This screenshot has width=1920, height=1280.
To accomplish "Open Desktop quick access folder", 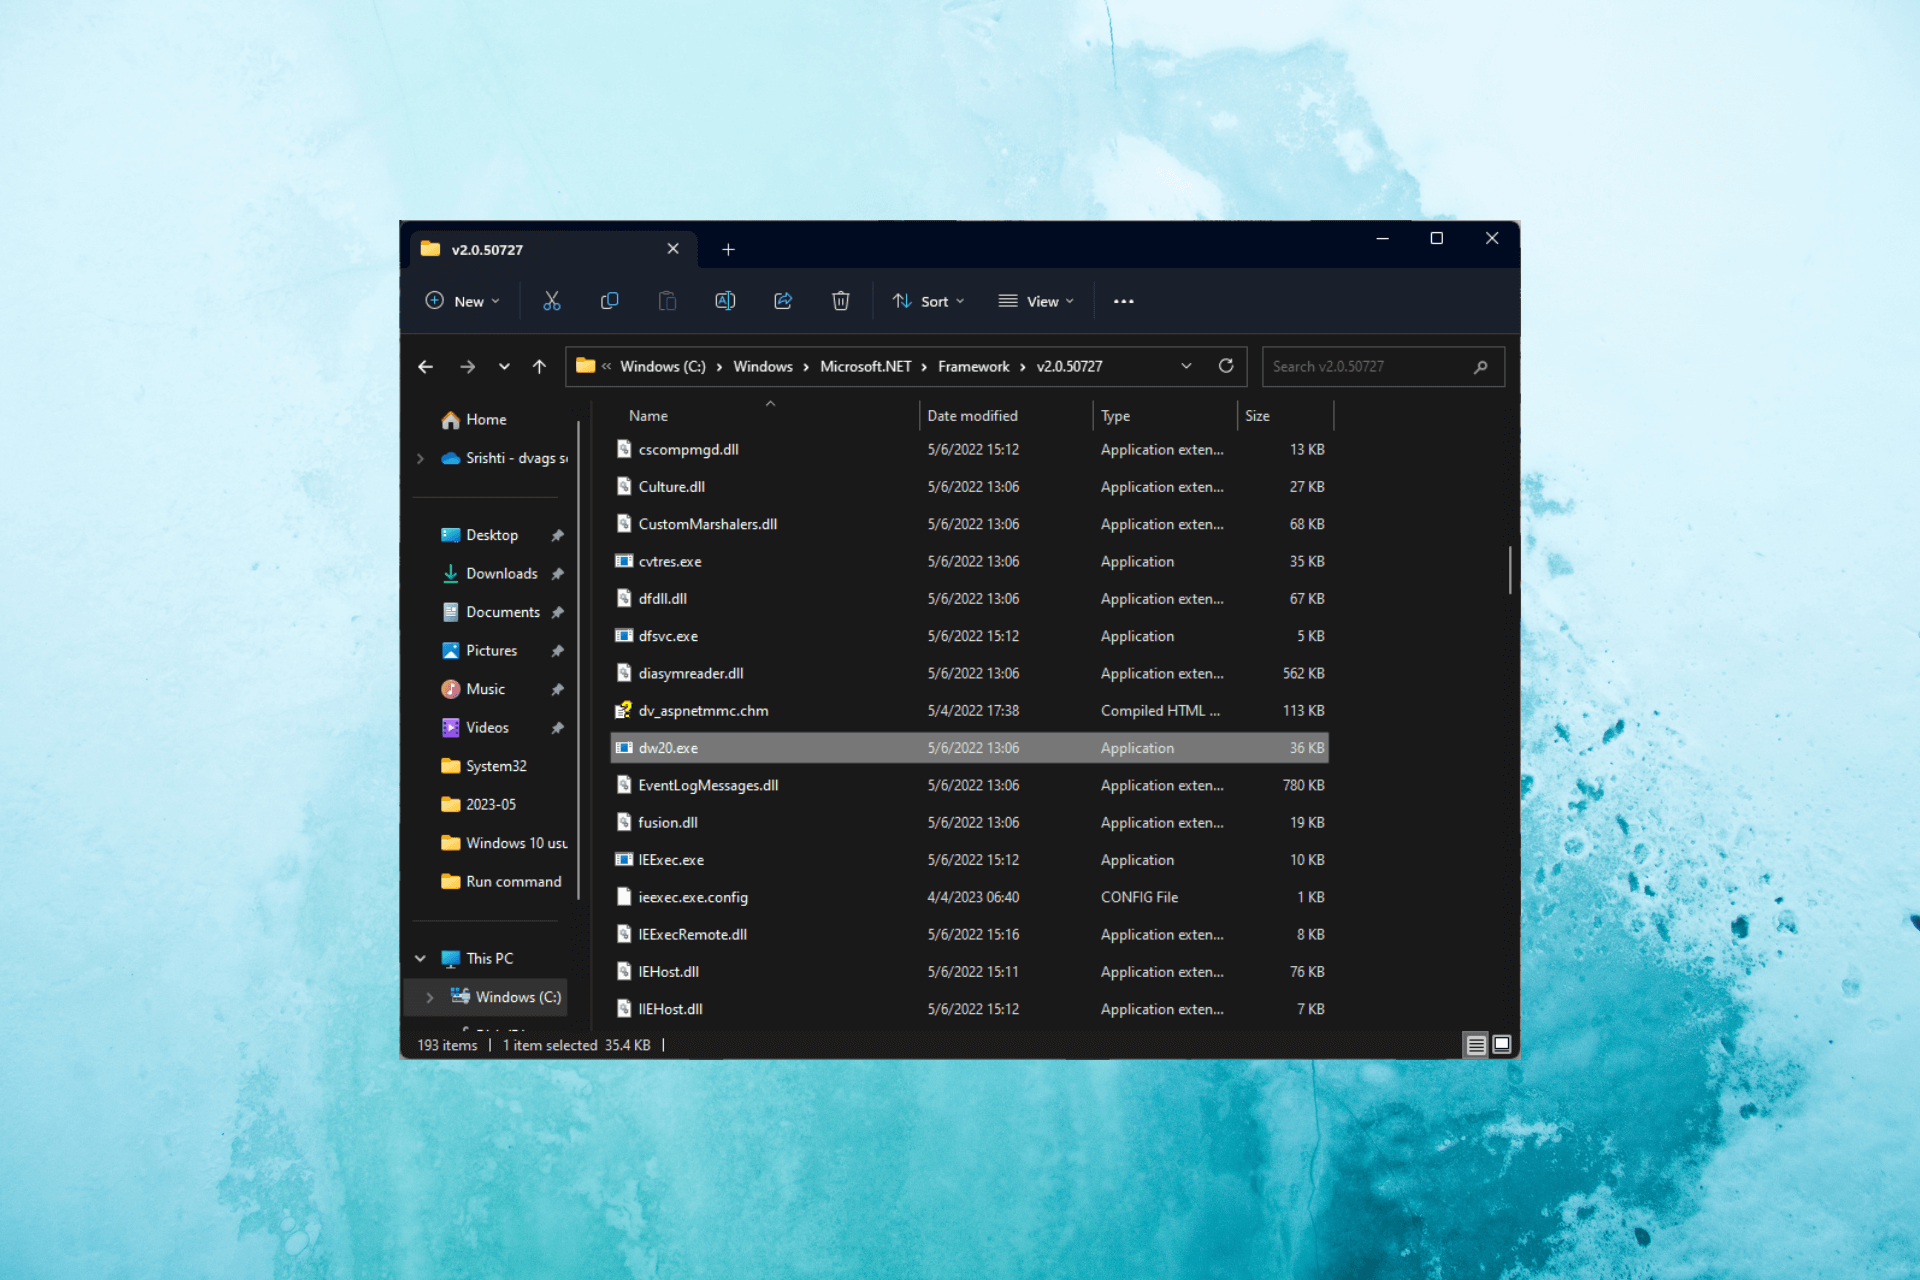I will pyautogui.click(x=481, y=535).
